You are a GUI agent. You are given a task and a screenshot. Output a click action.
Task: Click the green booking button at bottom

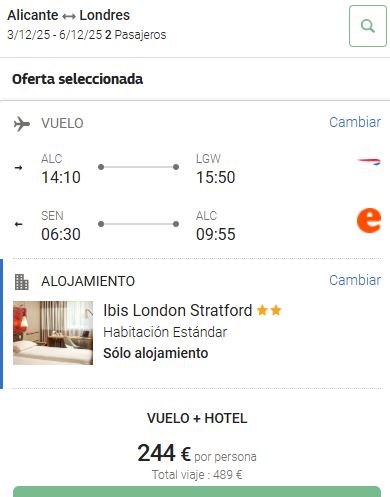click(197, 492)
